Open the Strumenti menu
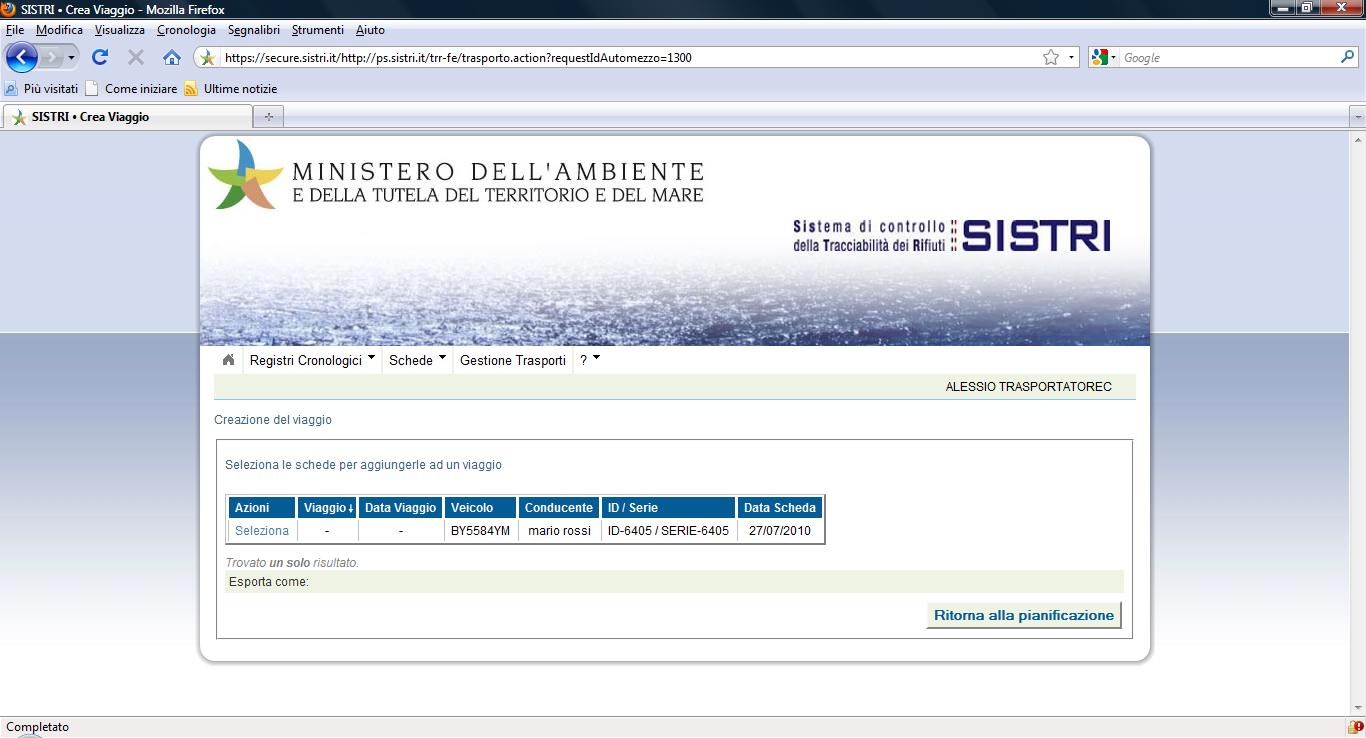The image size is (1366, 738). pyautogui.click(x=318, y=30)
